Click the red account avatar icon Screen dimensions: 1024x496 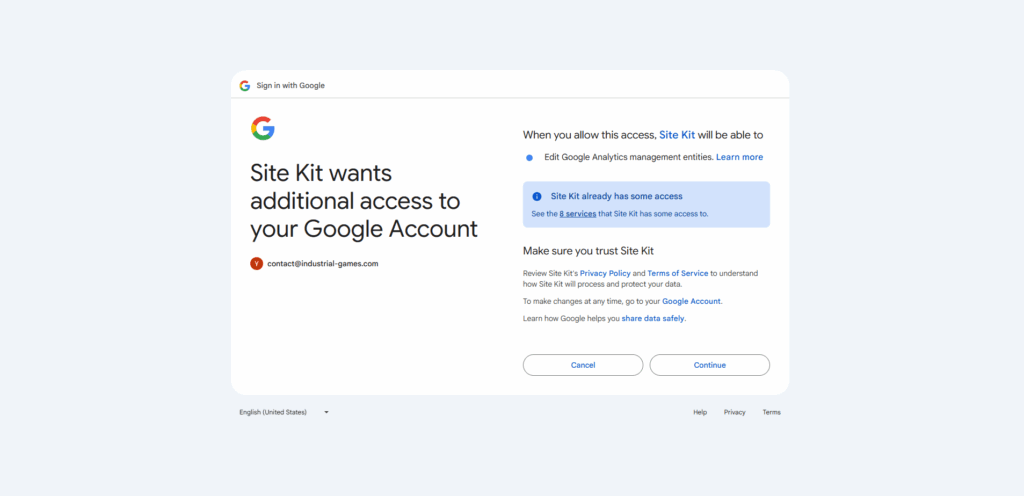click(256, 264)
